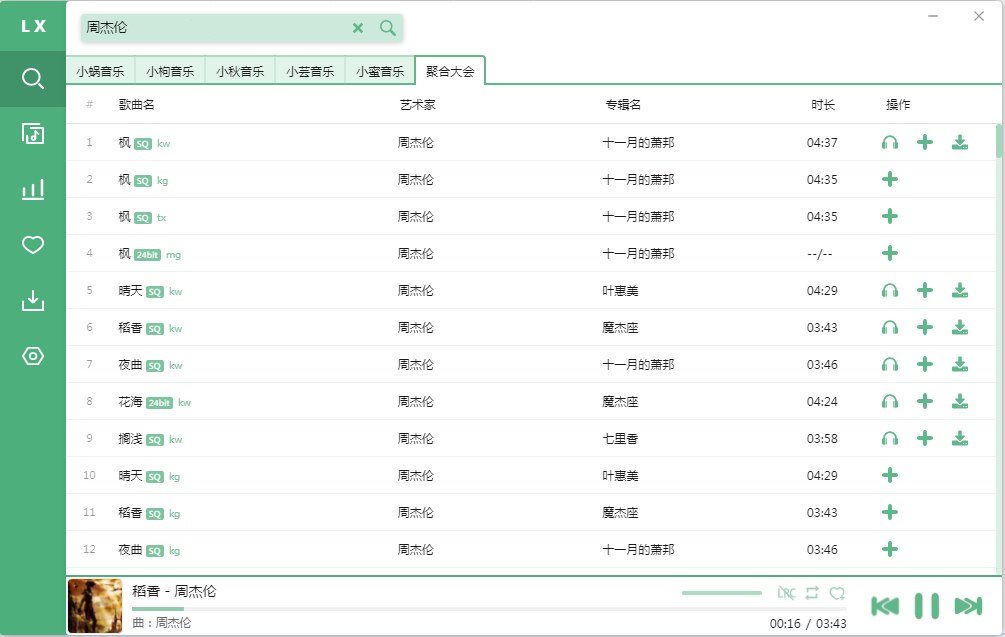1005x637 pixels.
Task: Open the leaderboard chart icon in sidebar
Action: 33,189
